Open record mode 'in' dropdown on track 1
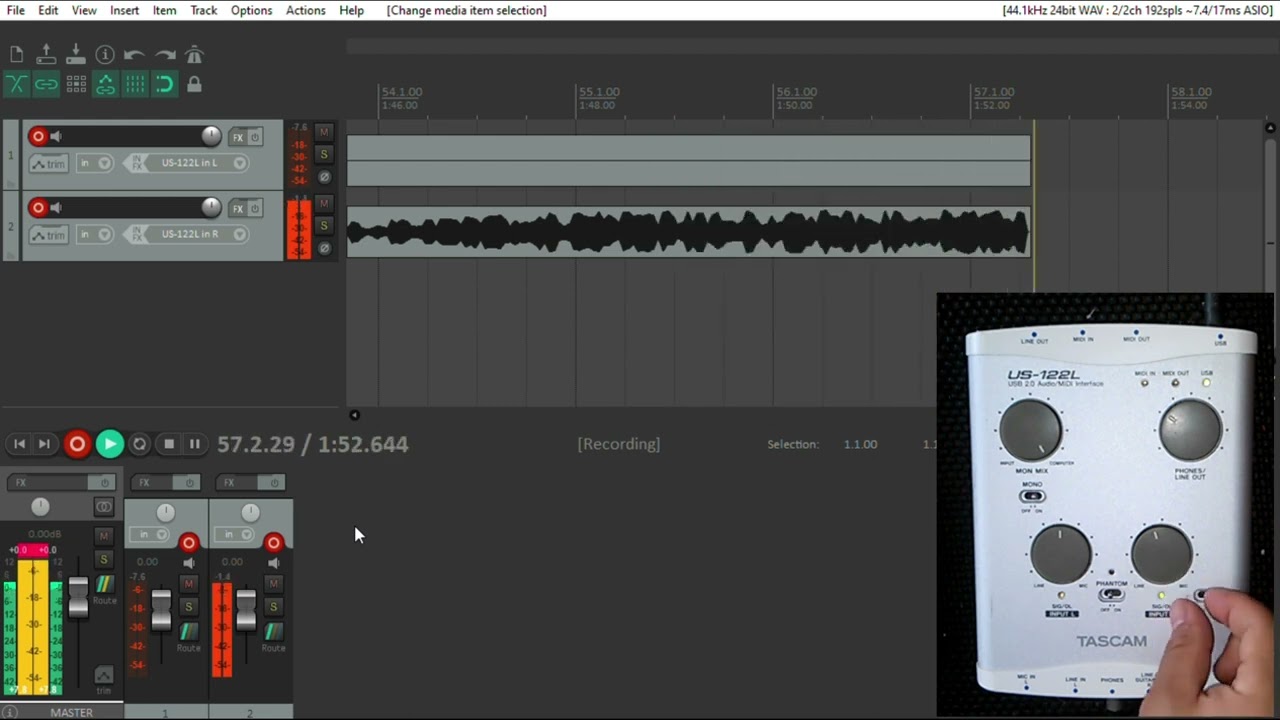 tap(94, 163)
